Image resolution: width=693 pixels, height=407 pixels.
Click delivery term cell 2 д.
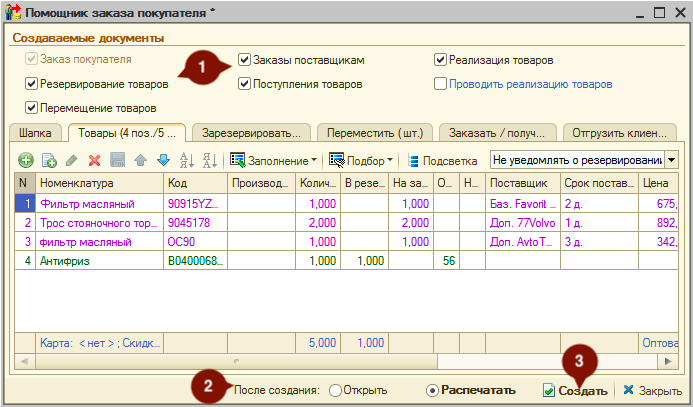click(x=599, y=204)
